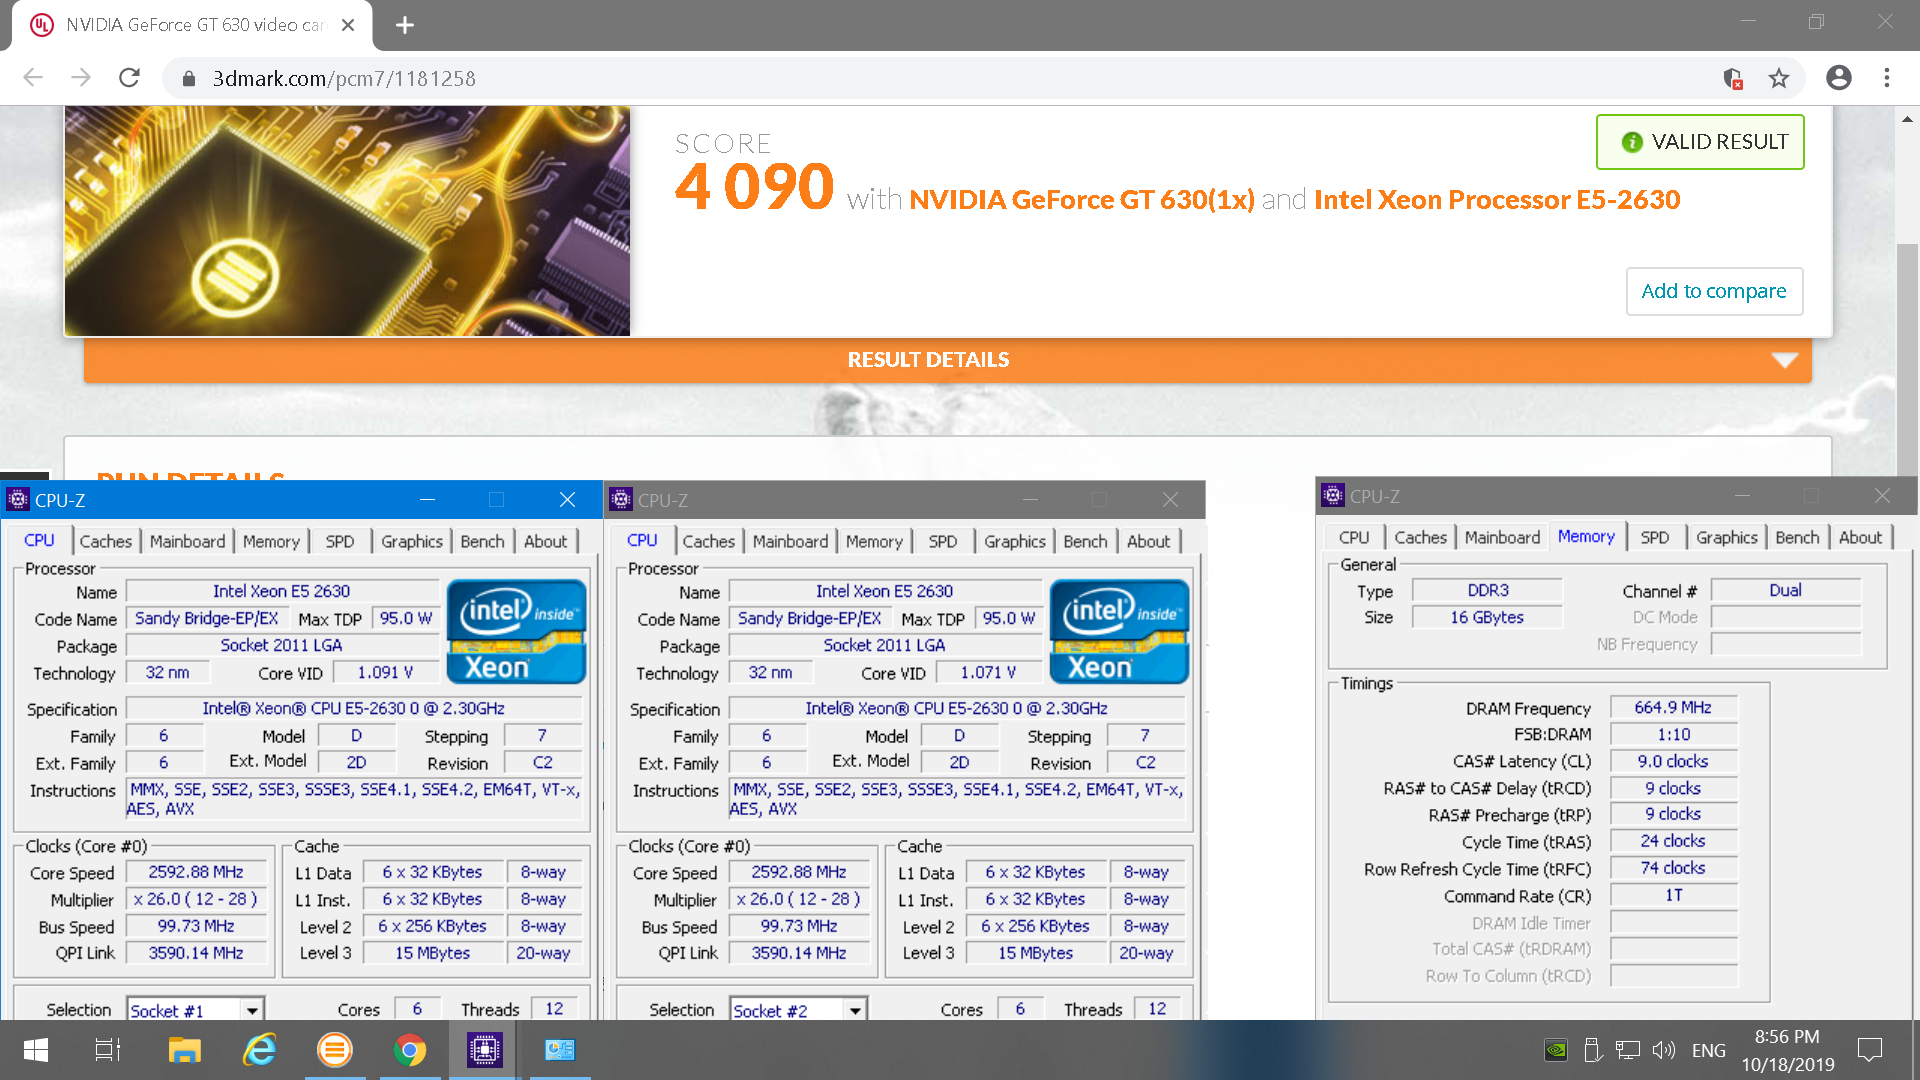
Task: Click the green valid result info icon
Action: [1632, 142]
